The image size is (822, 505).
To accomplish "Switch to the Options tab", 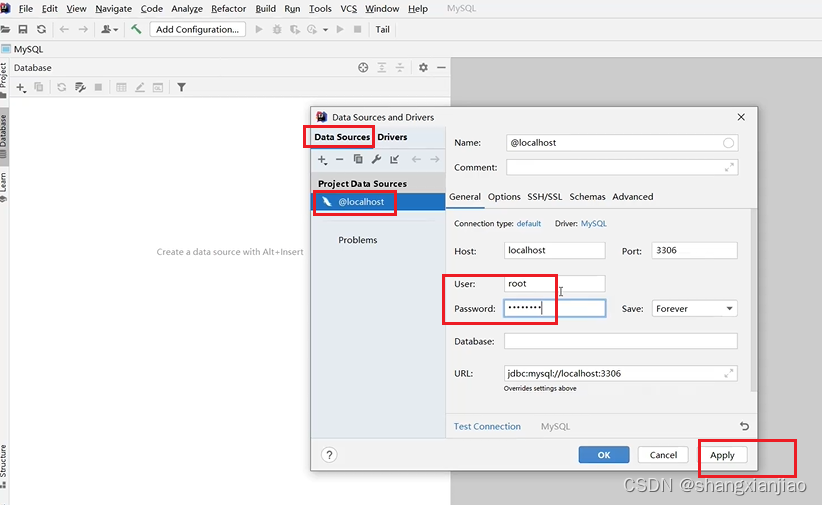I will [504, 197].
